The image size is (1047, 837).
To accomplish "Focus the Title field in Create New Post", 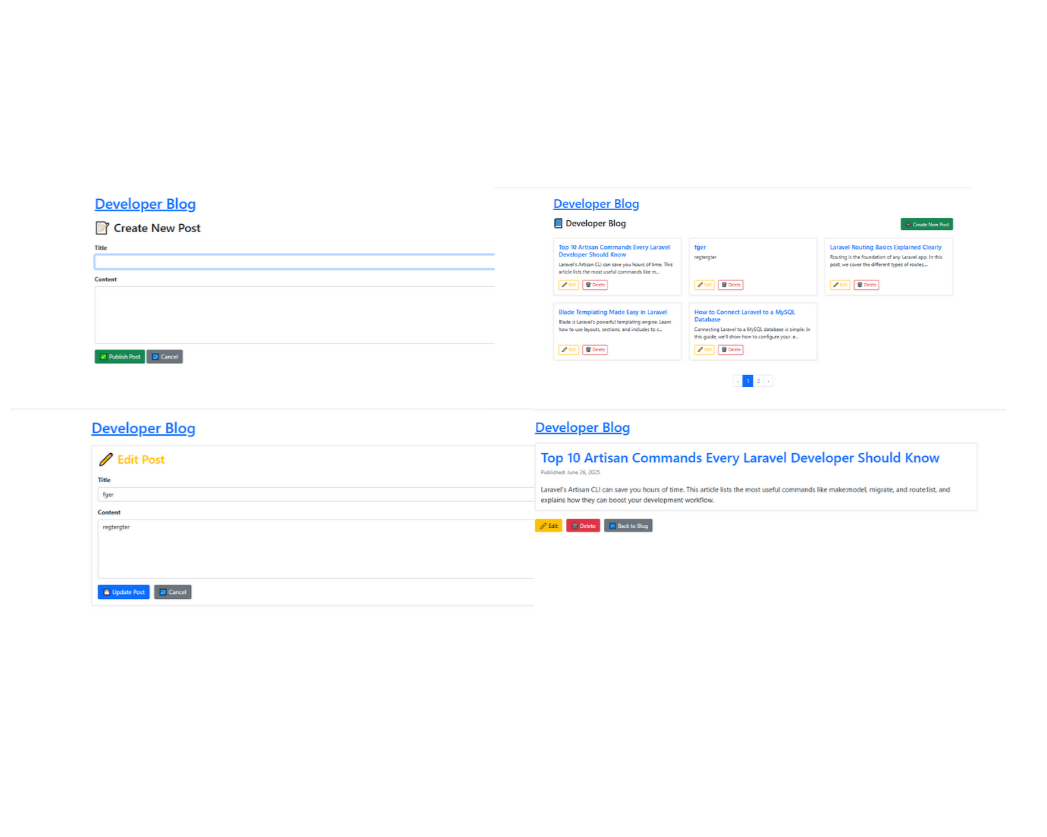I will pos(295,262).
